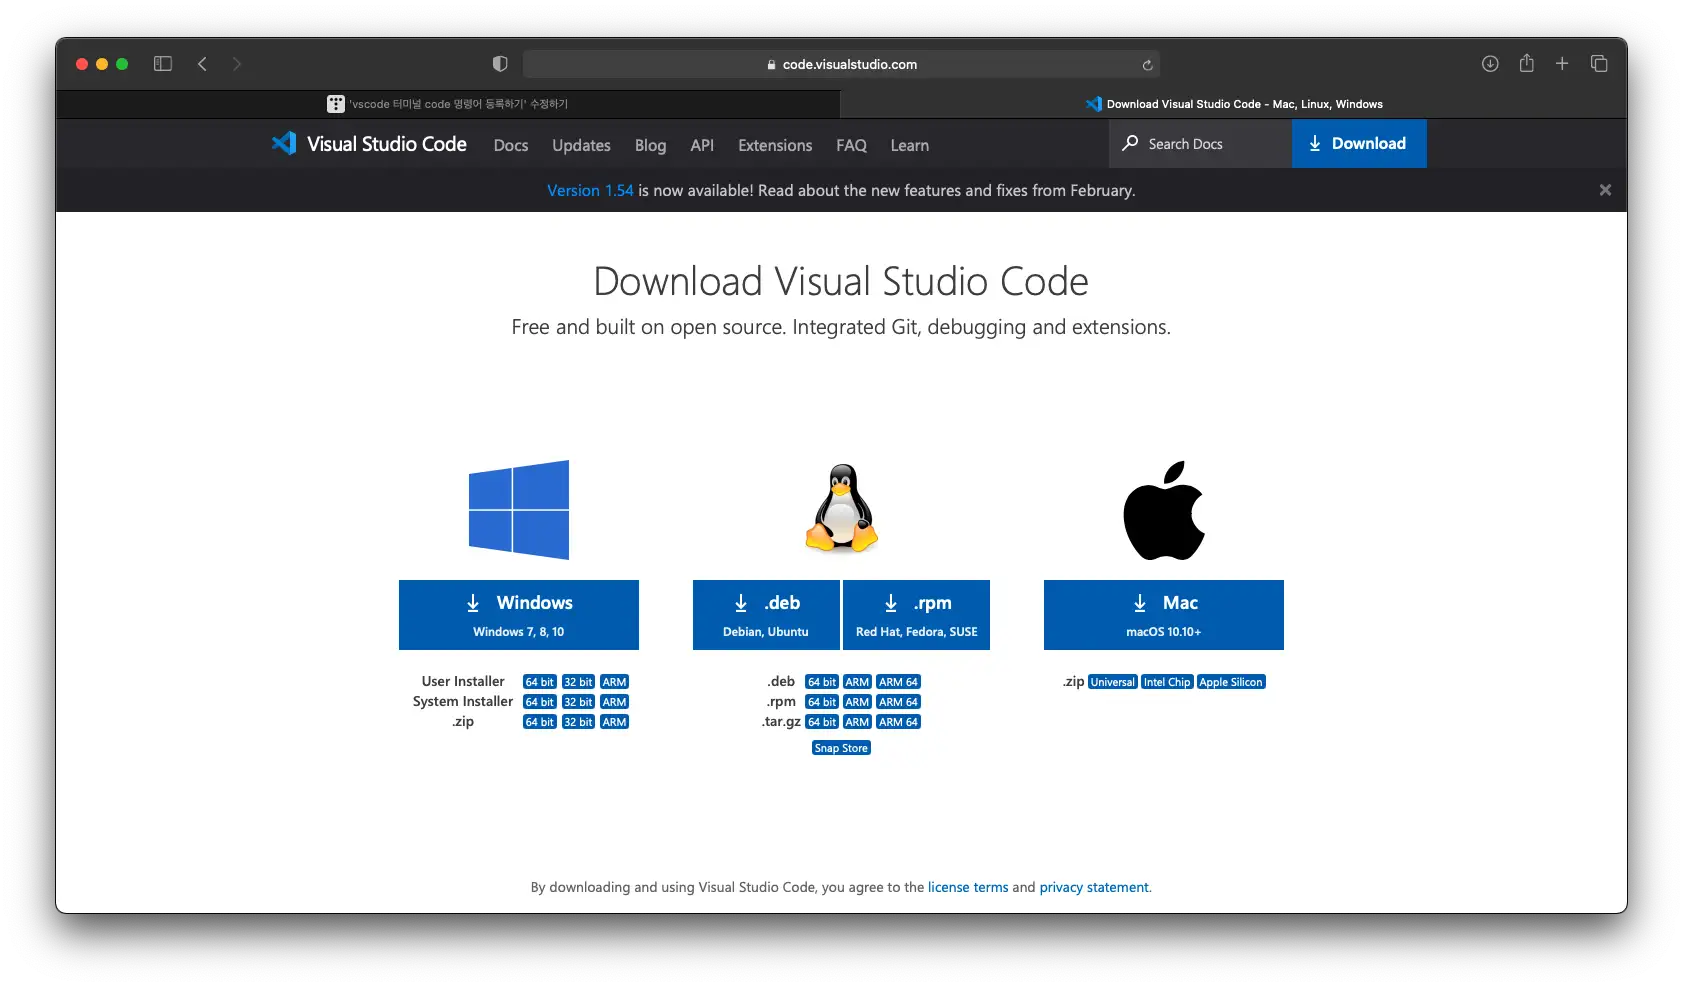Select Windows .zip 32 bit
The image size is (1683, 987).
(578, 722)
